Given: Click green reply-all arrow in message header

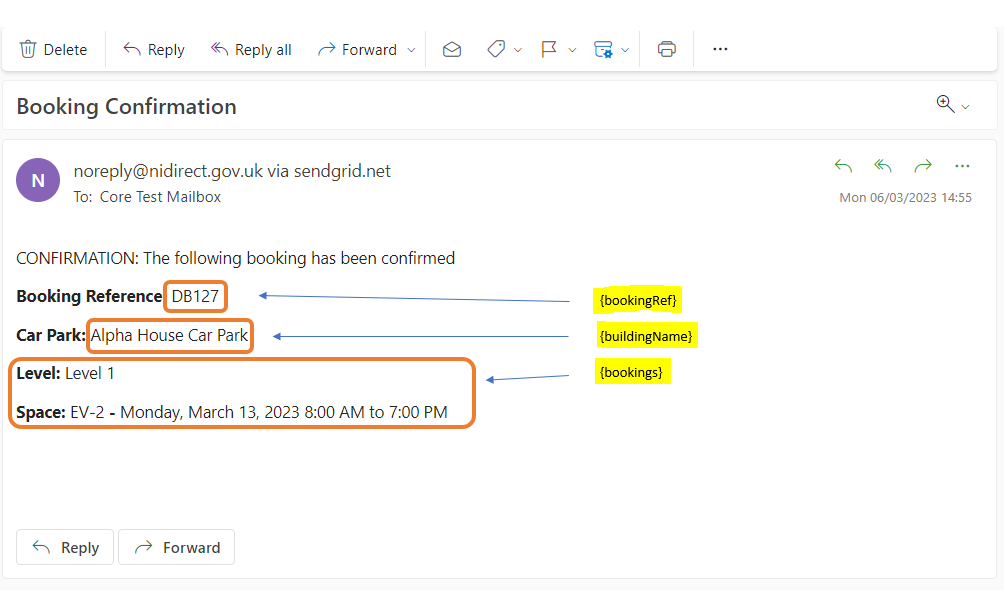Looking at the screenshot, I should tap(883, 166).
